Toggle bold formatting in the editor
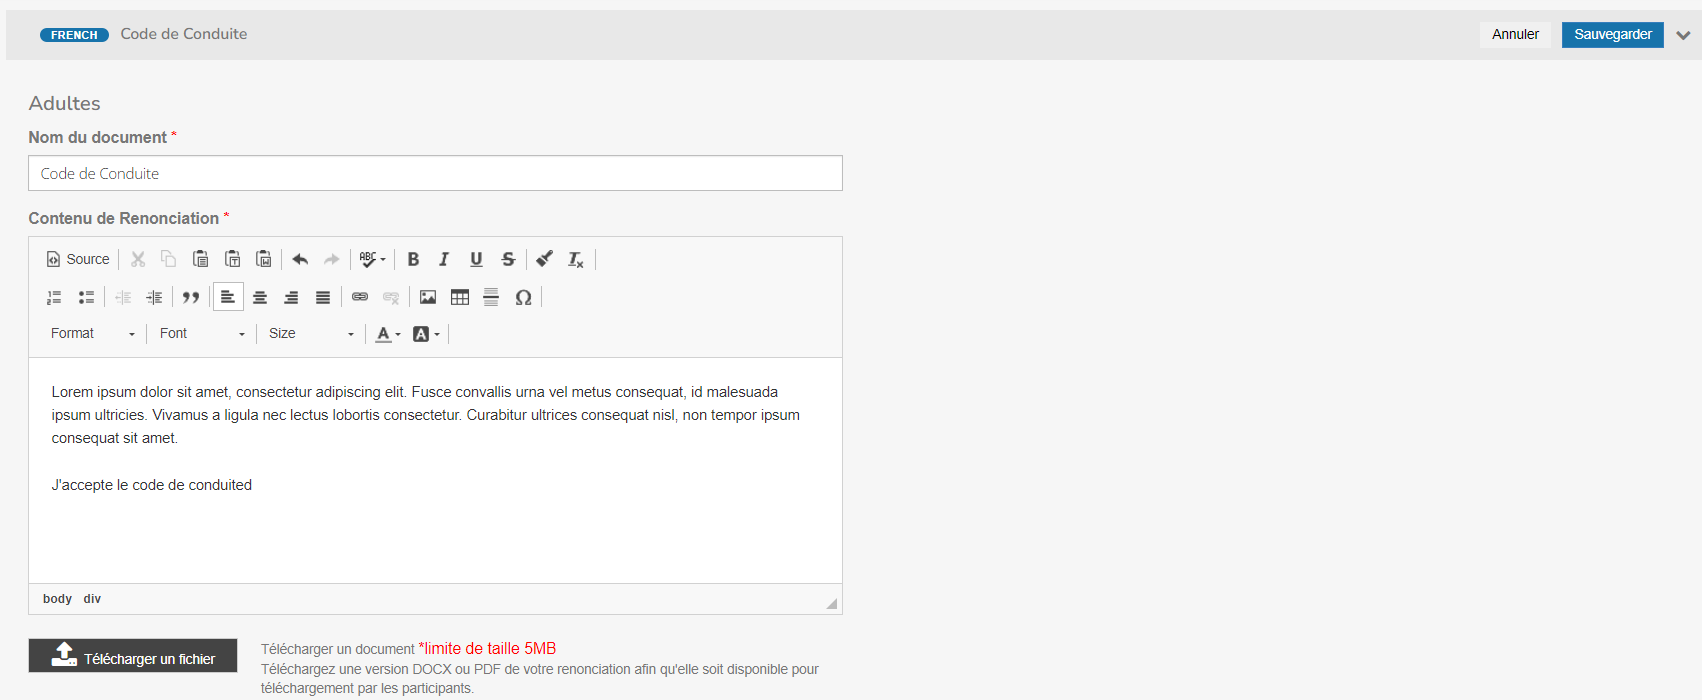Screen dimensions: 1702x700 tap(413, 259)
